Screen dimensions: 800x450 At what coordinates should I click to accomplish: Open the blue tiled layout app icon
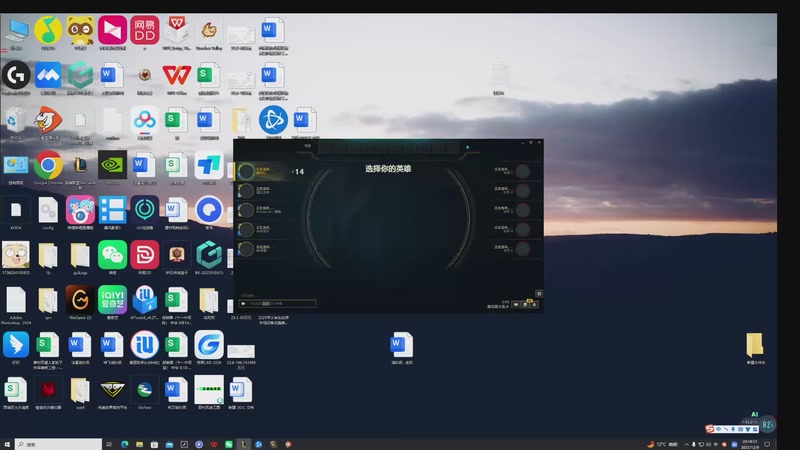(x=113, y=210)
